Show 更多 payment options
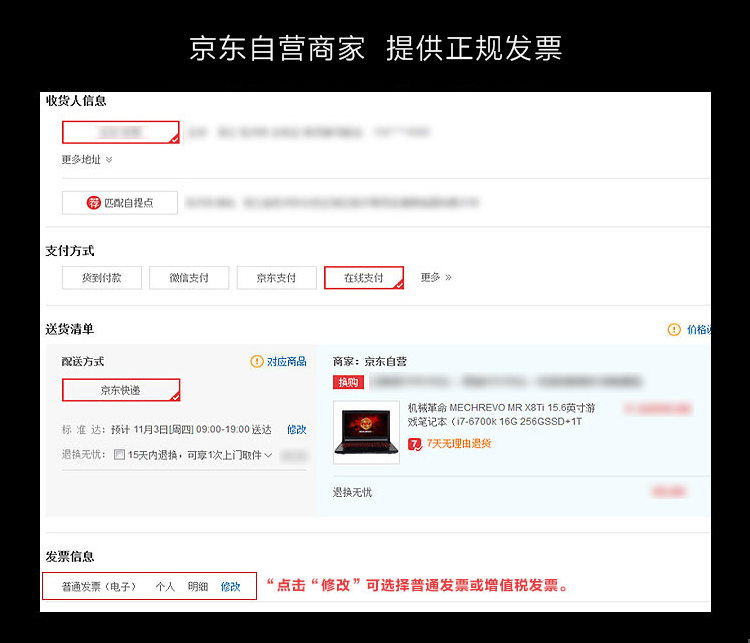 [436, 277]
